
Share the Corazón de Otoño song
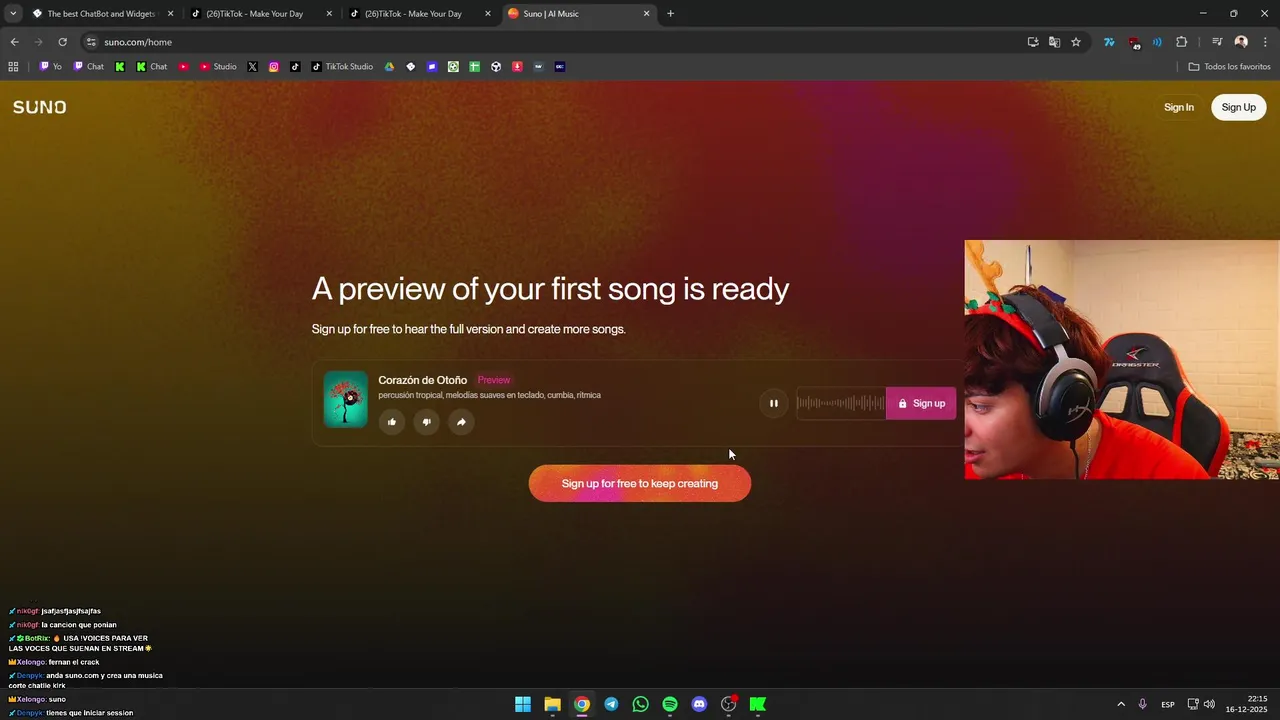(x=461, y=422)
